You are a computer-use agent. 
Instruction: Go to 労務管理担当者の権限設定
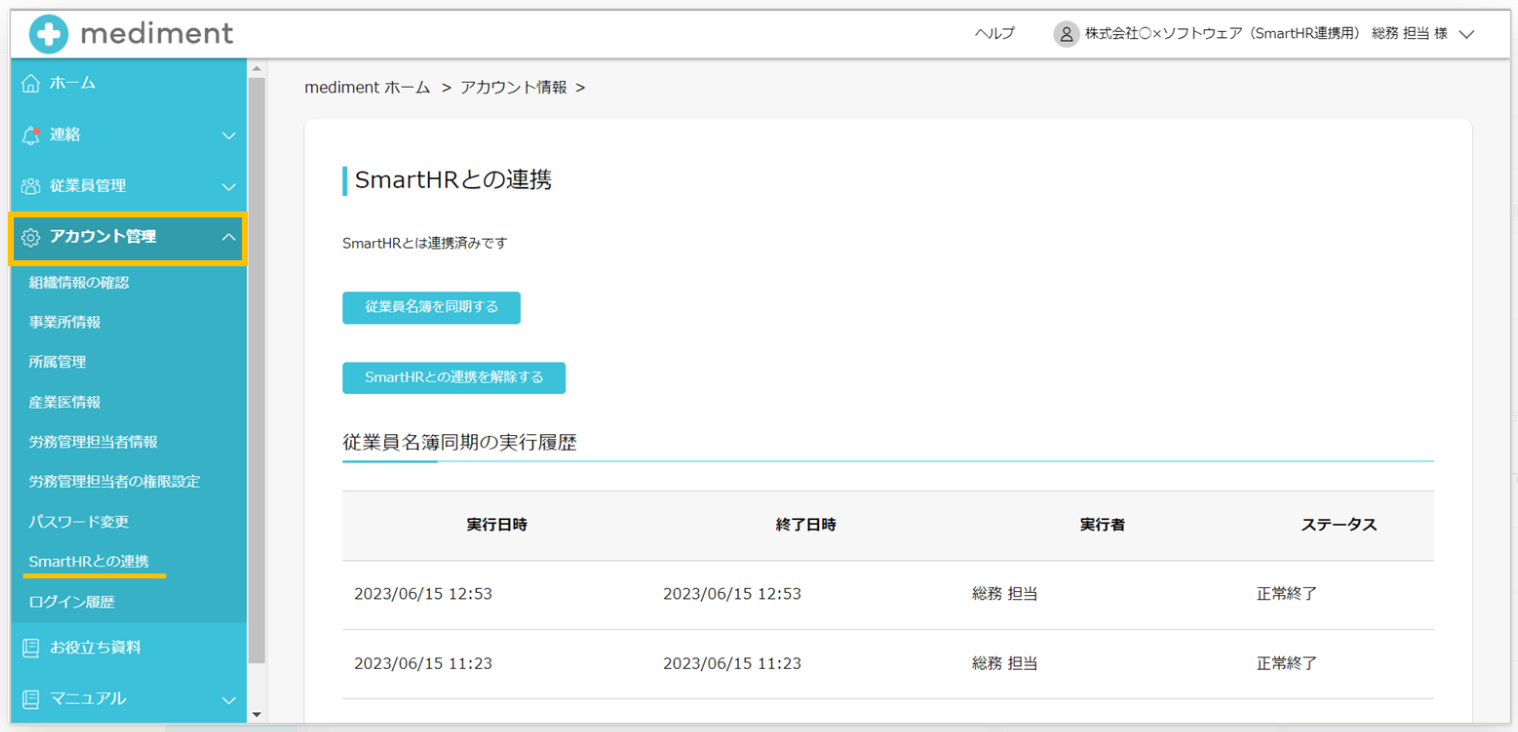(114, 482)
